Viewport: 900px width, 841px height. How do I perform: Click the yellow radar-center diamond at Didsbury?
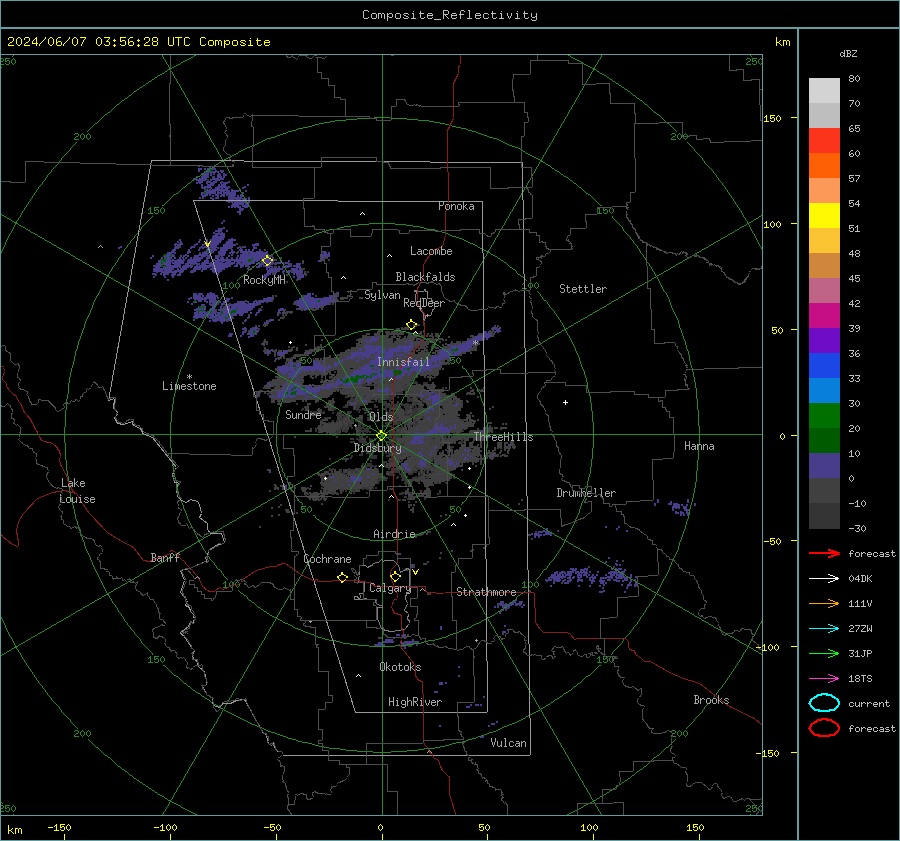[382, 436]
